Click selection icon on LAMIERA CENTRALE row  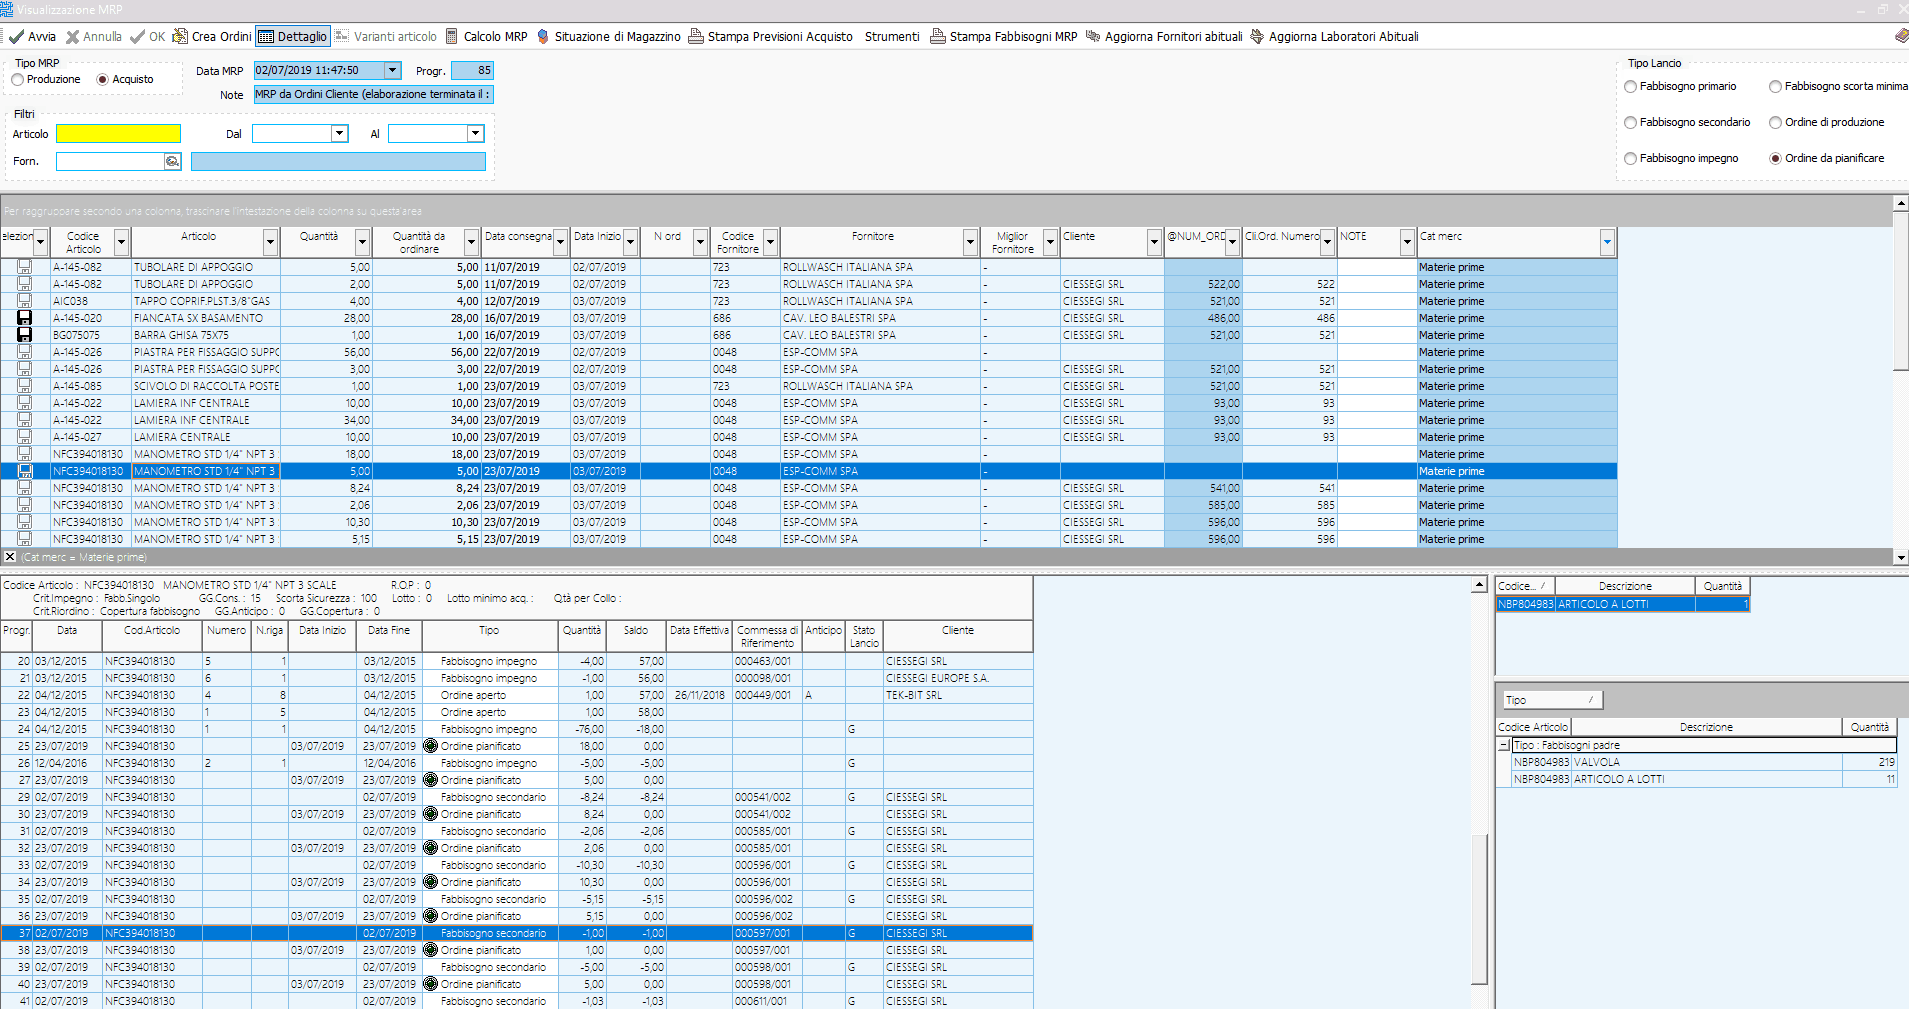(25, 437)
